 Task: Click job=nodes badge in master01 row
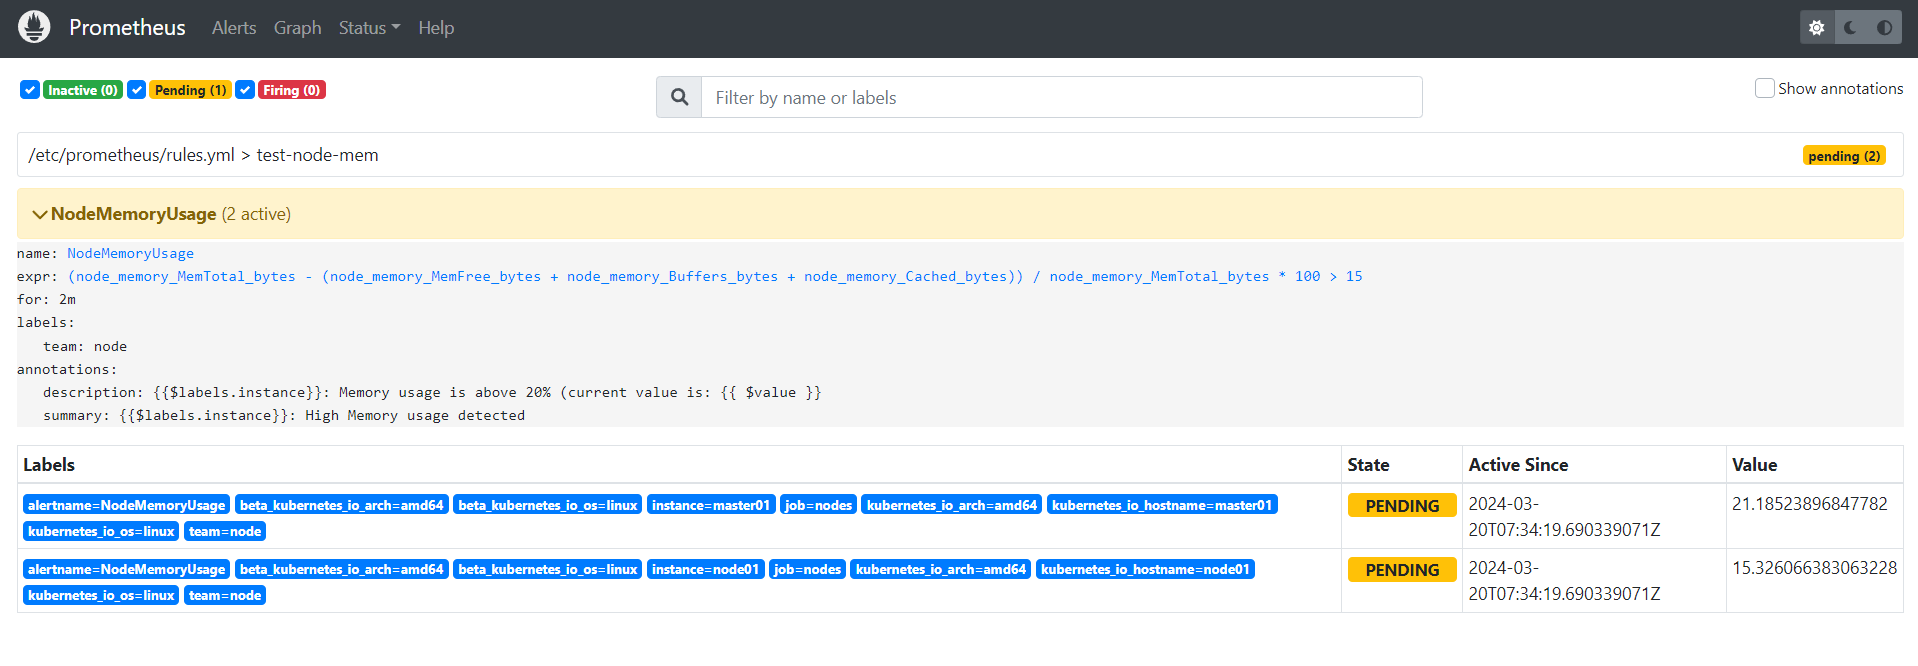[x=818, y=505]
